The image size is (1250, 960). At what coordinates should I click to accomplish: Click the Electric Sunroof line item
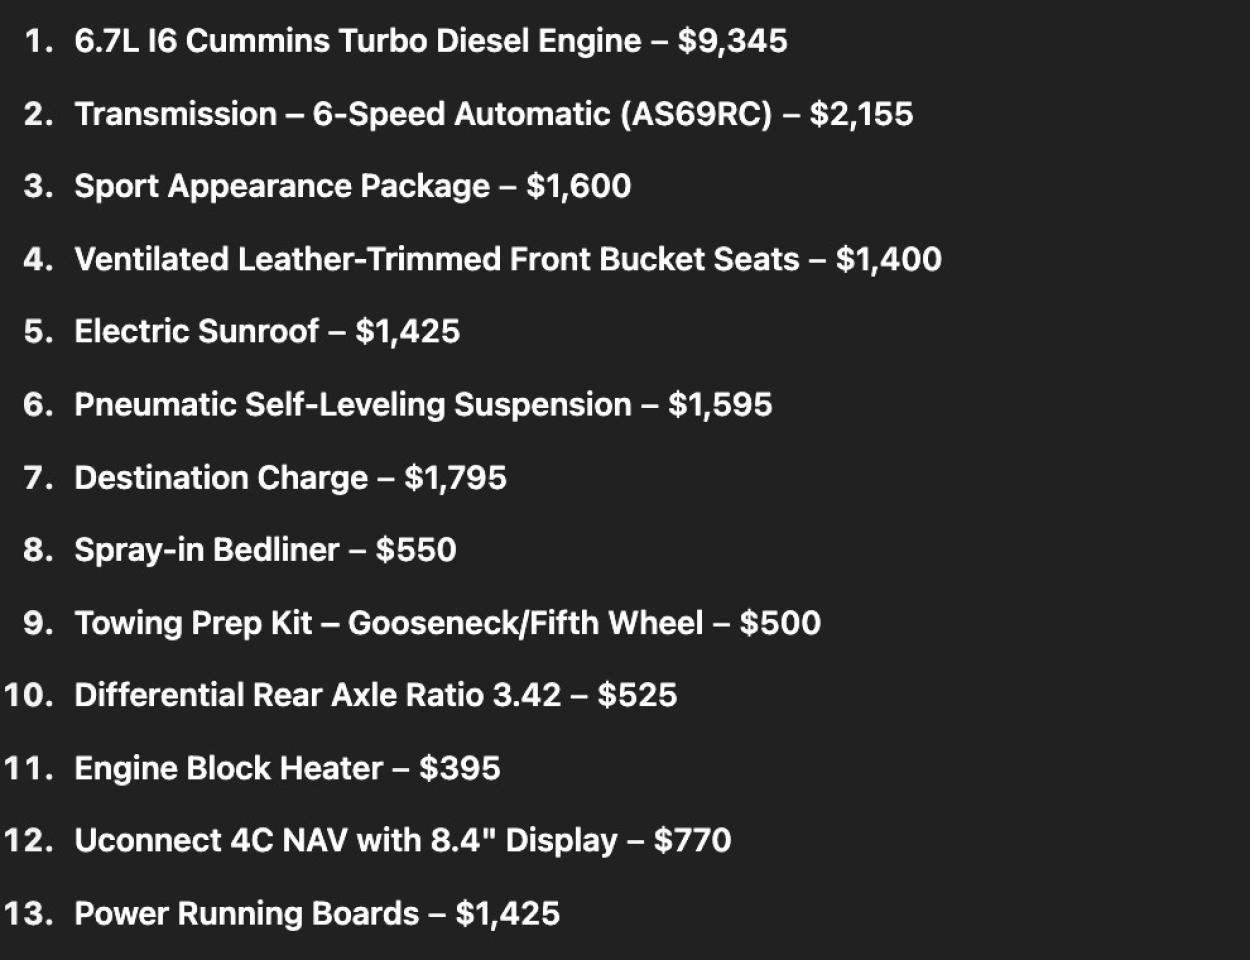coord(267,332)
